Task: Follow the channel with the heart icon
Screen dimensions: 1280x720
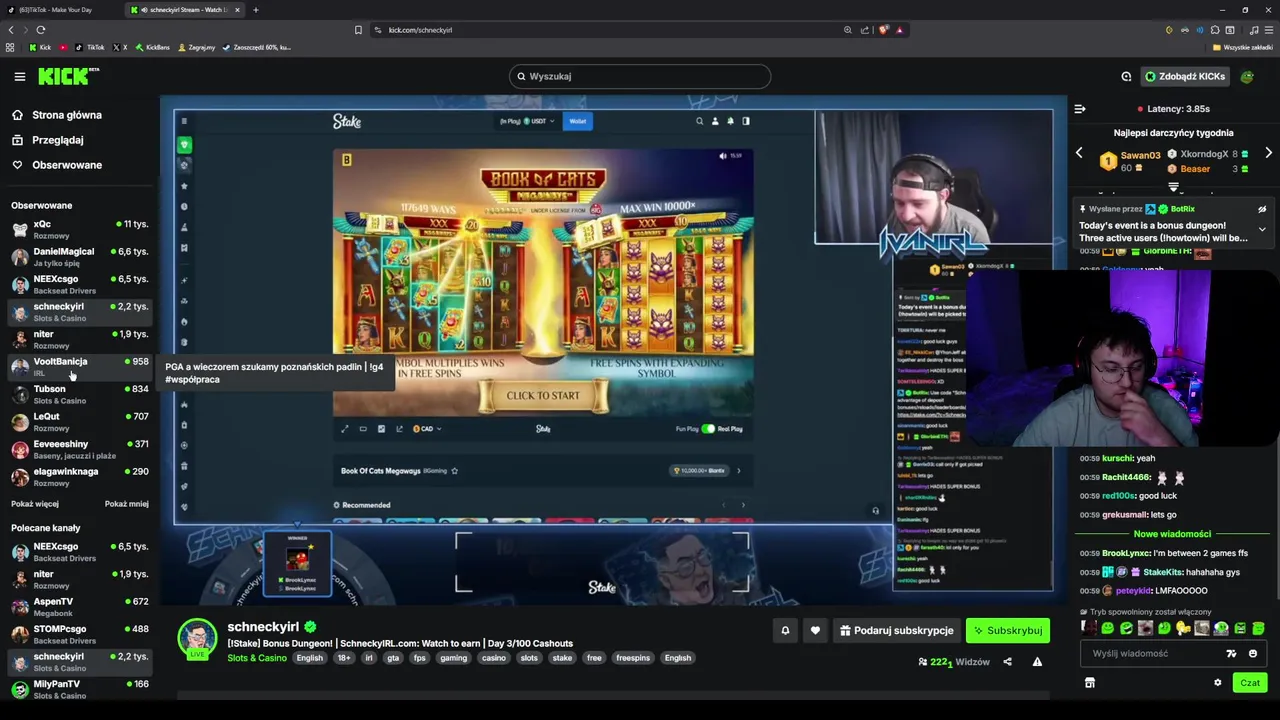Action: (x=815, y=630)
